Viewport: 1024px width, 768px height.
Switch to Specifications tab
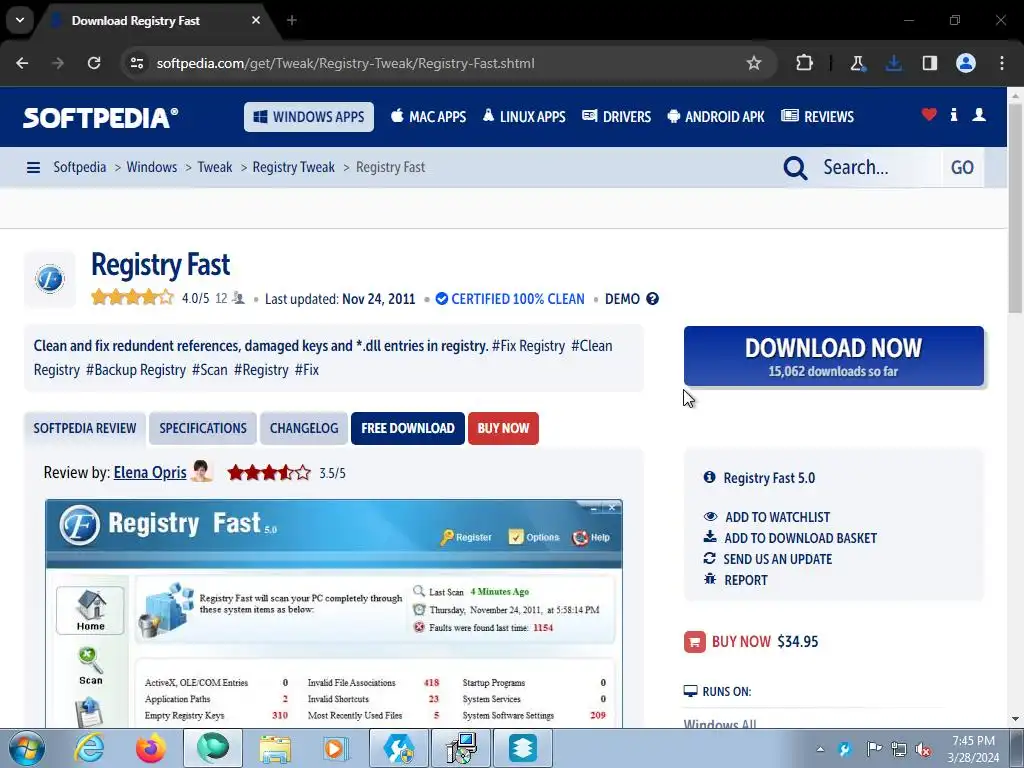click(x=203, y=428)
